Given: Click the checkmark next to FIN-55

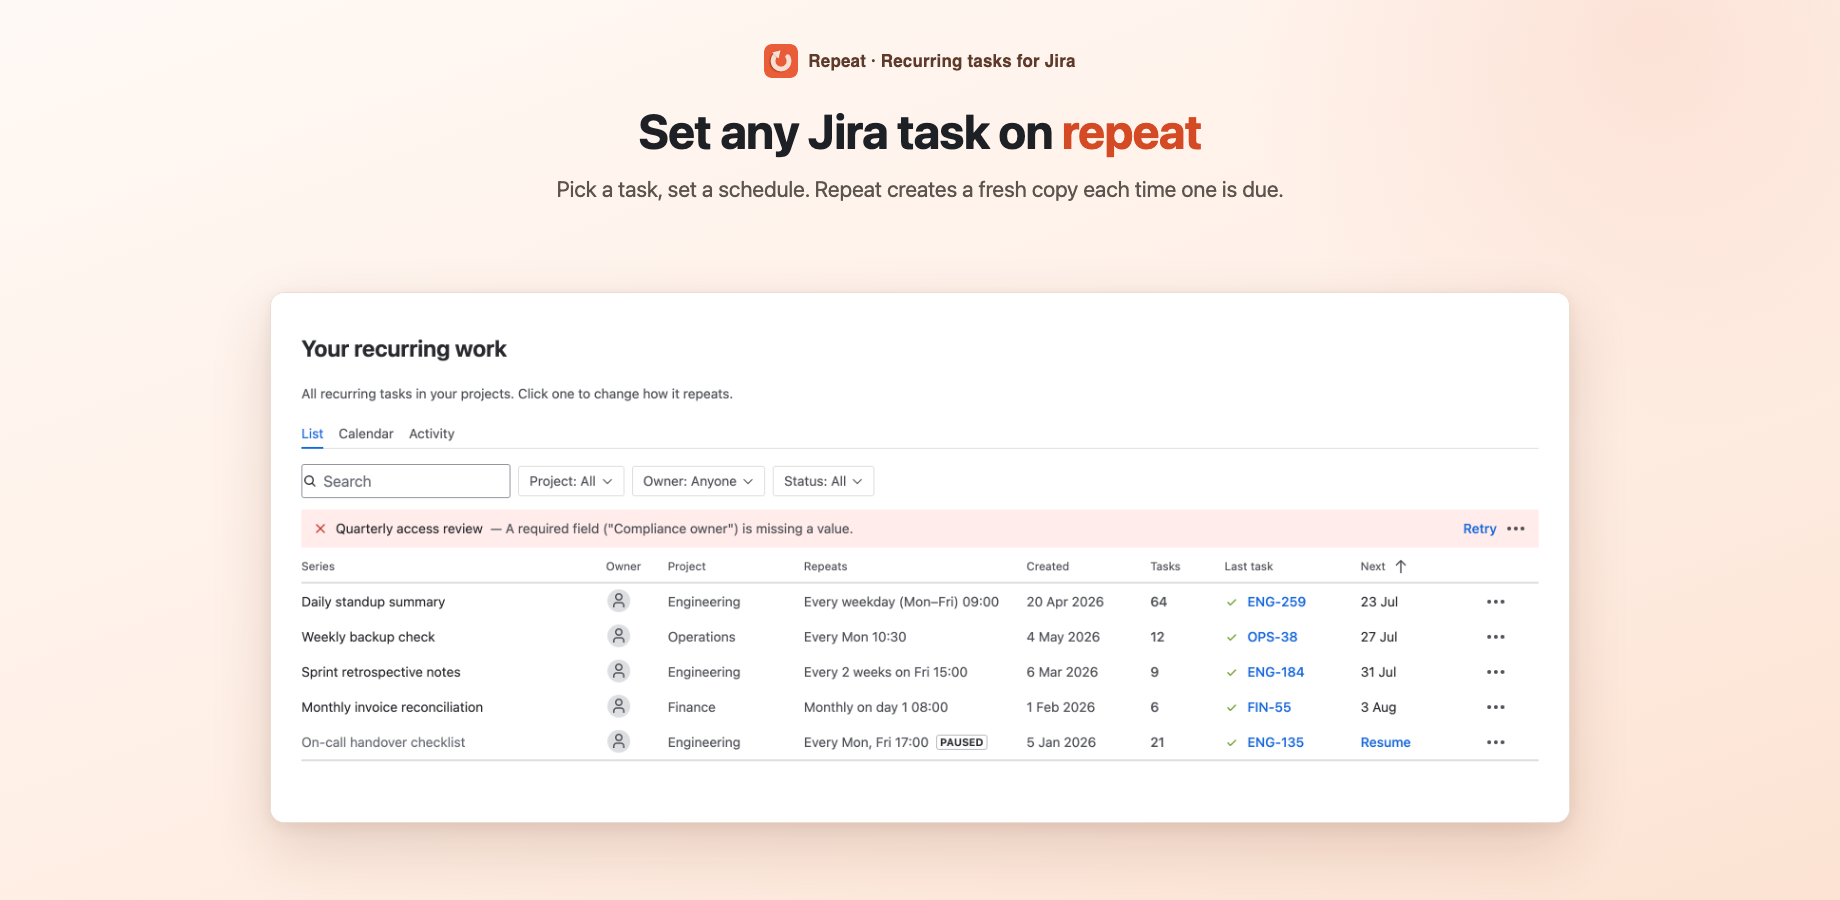Looking at the screenshot, I should 1232,707.
